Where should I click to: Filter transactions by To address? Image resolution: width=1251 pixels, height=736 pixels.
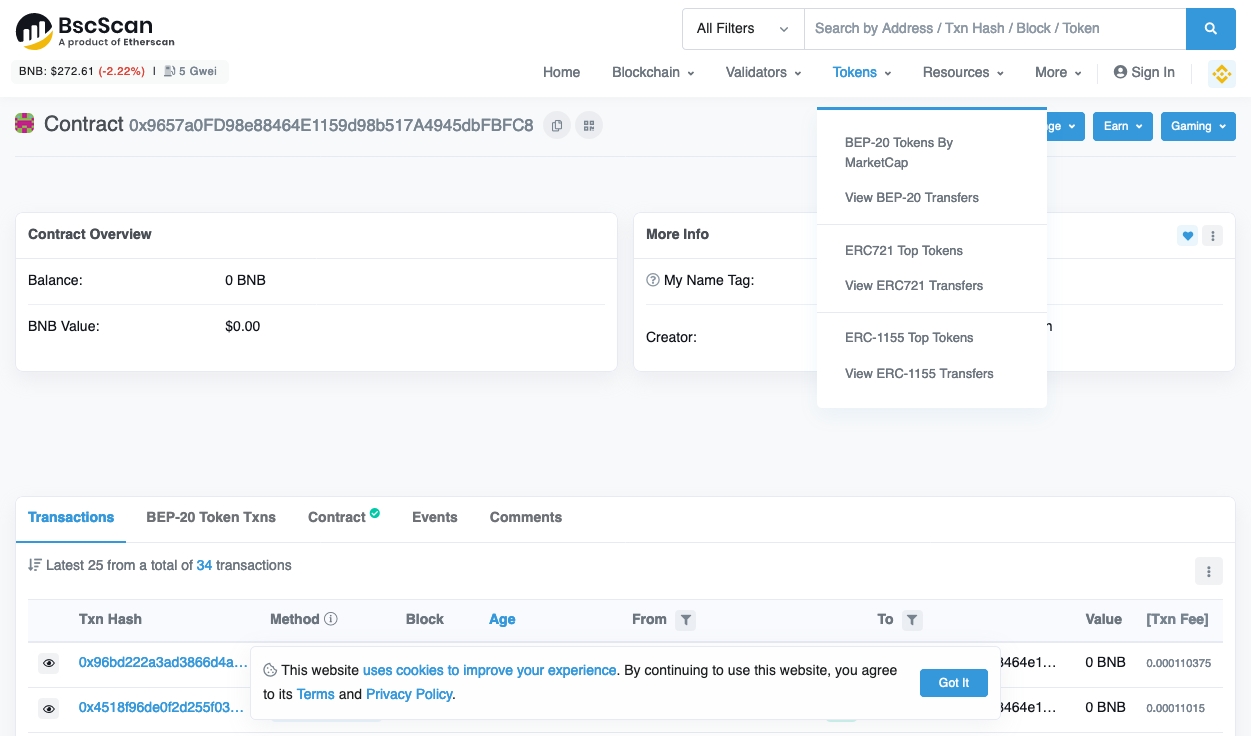click(x=911, y=620)
